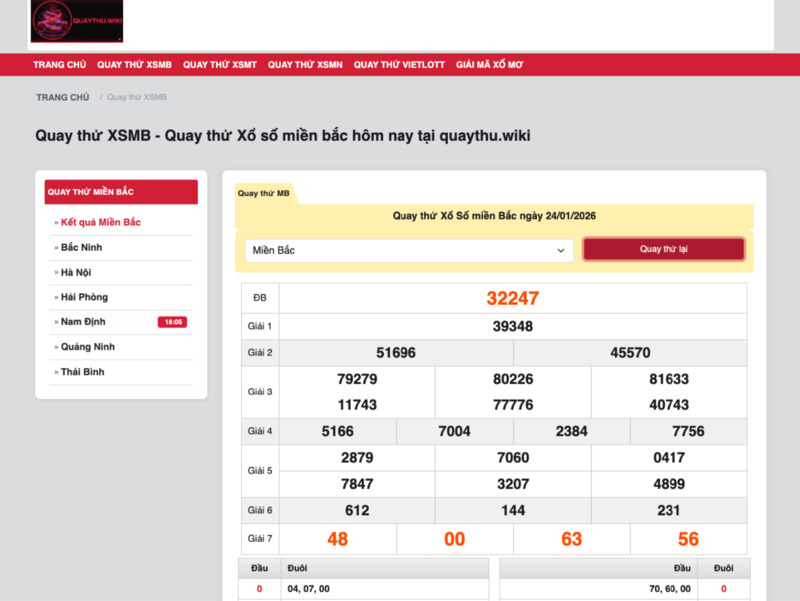Open Kết quả Miền Bắc sidebar link

[x=100, y=222]
